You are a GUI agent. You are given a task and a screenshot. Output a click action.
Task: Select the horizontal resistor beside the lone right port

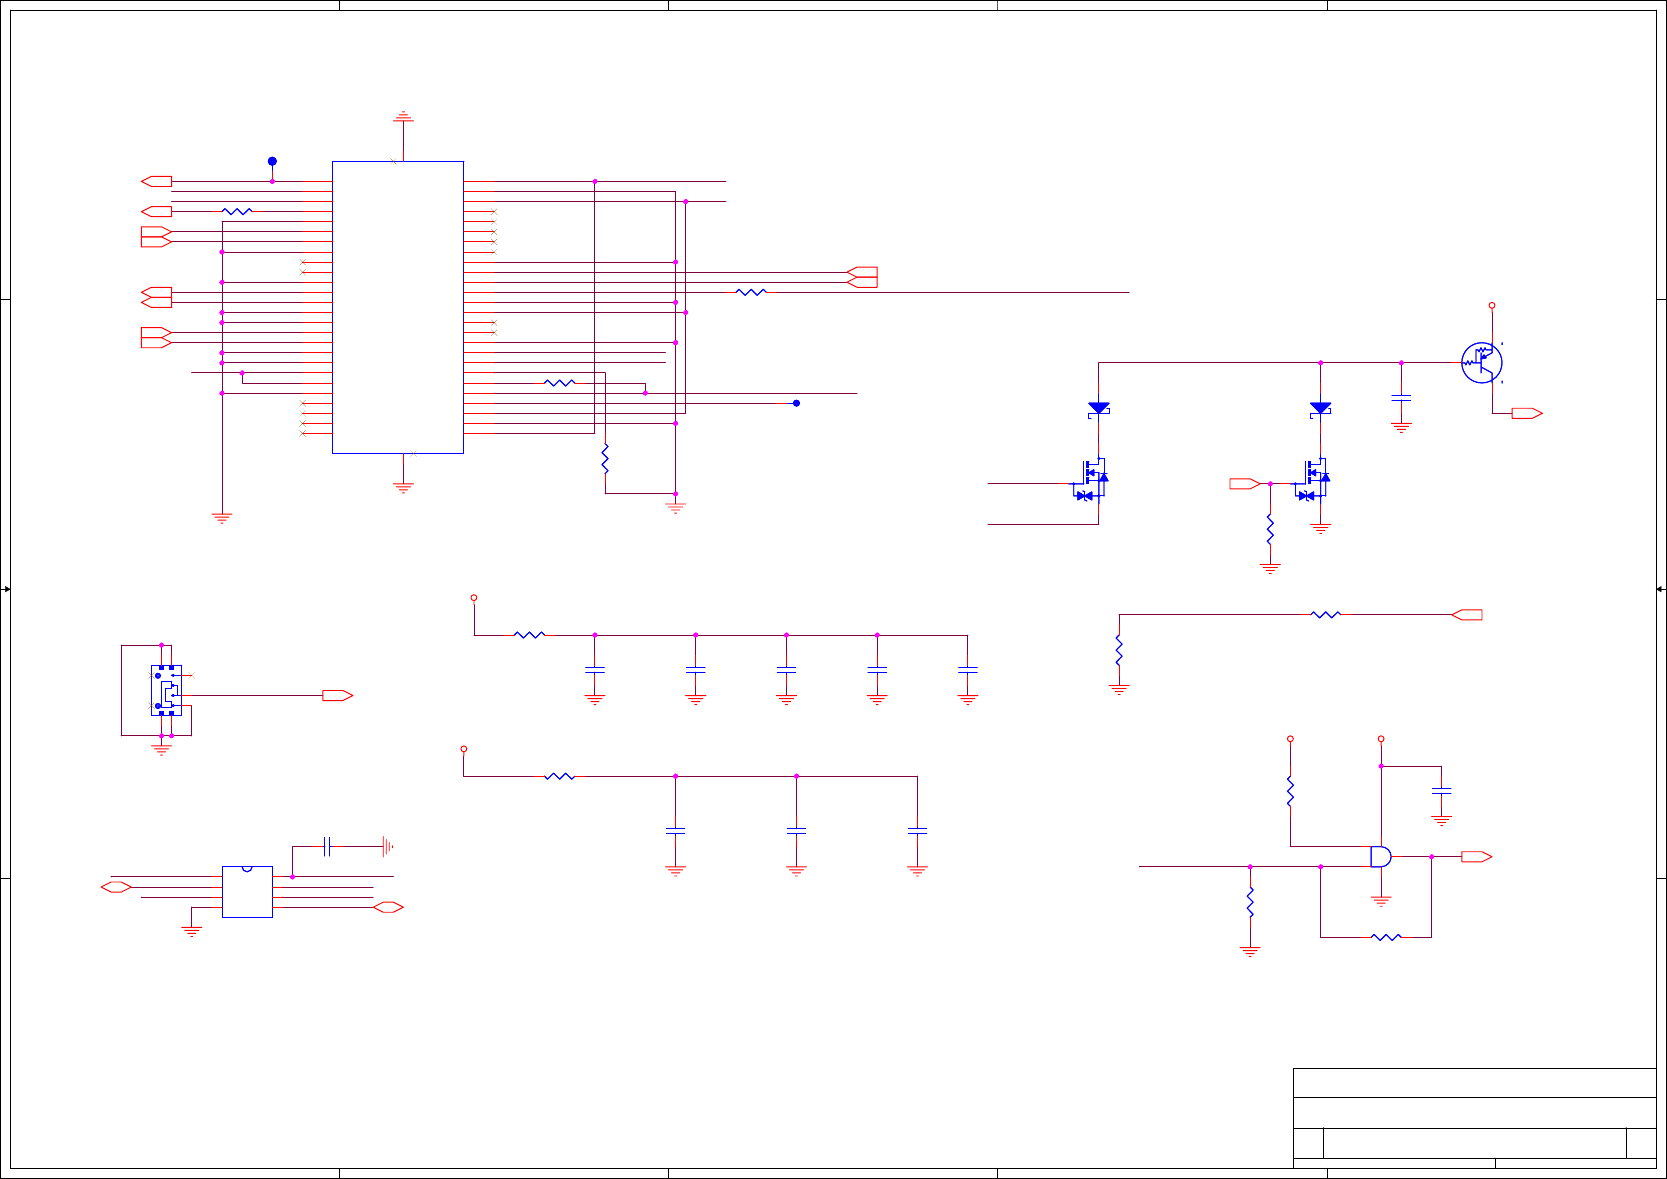[1326, 615]
